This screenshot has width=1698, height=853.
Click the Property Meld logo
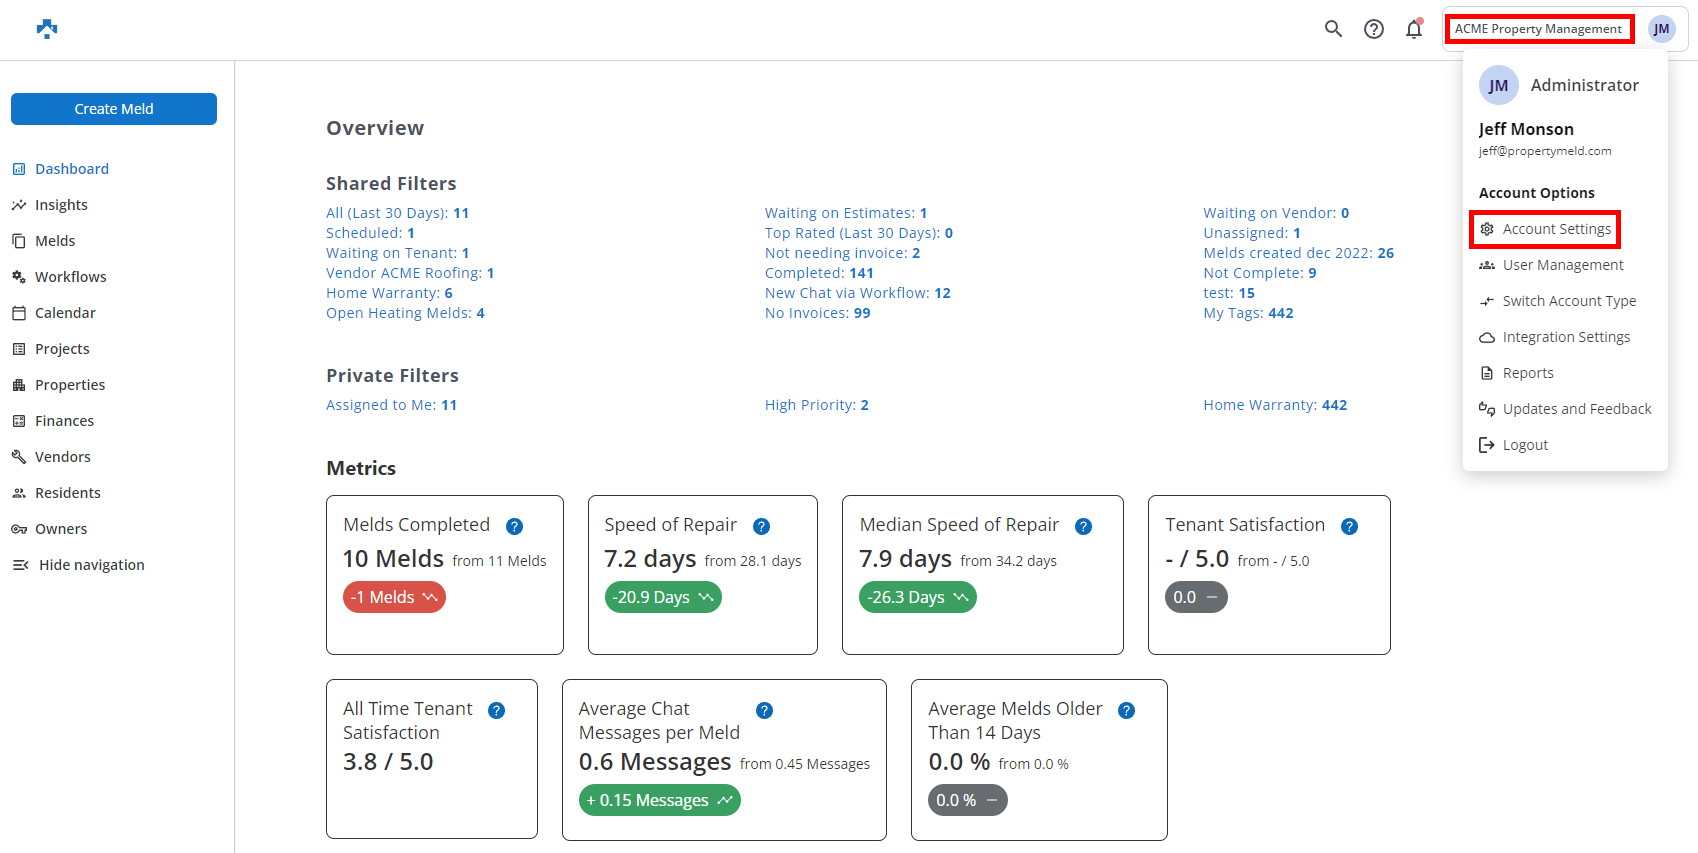47,29
